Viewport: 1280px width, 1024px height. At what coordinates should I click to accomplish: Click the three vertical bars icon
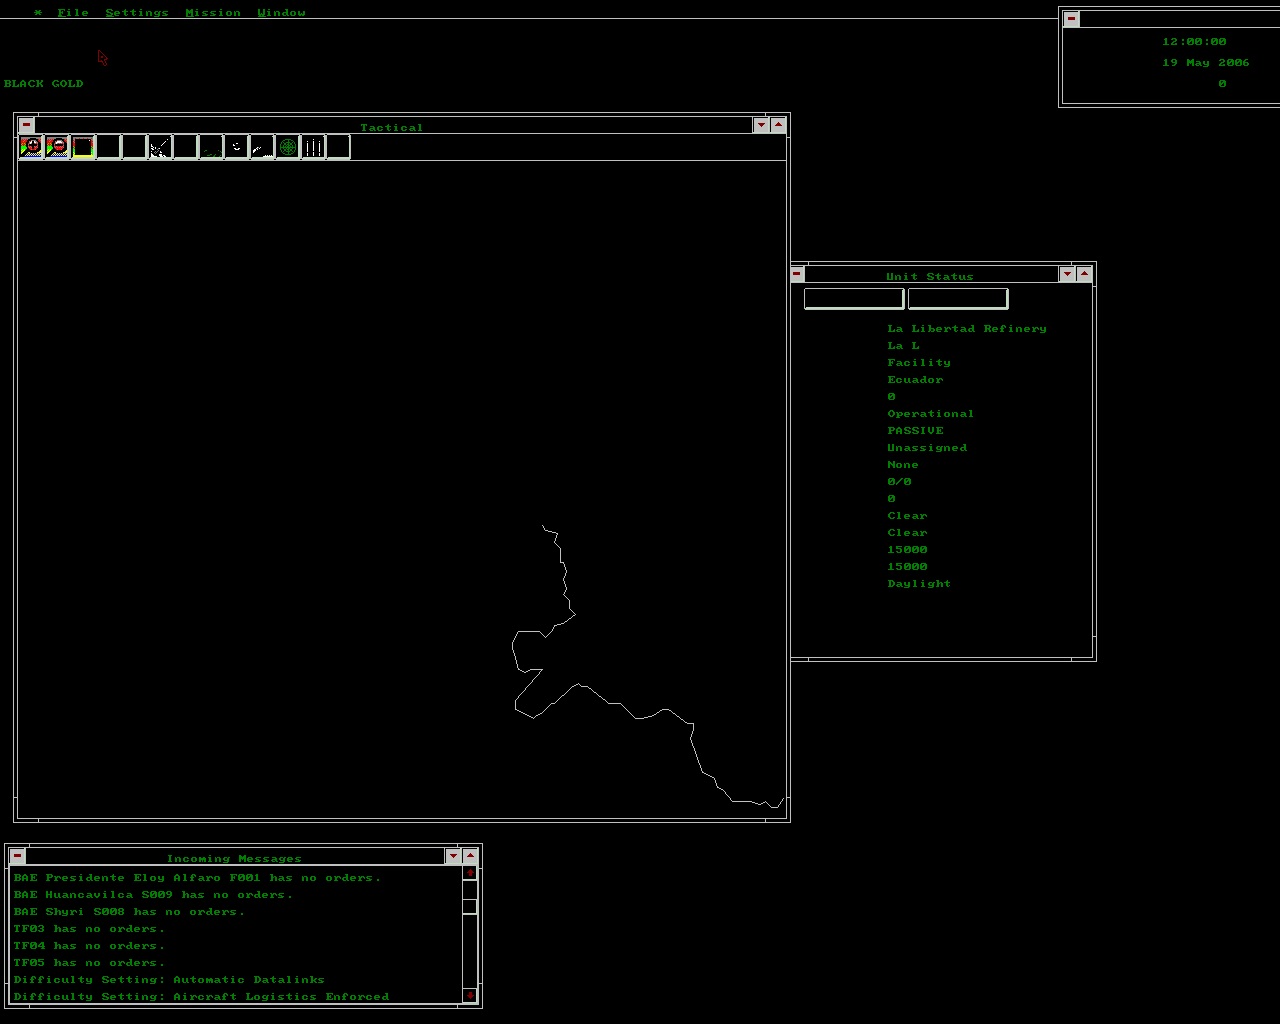(x=313, y=147)
